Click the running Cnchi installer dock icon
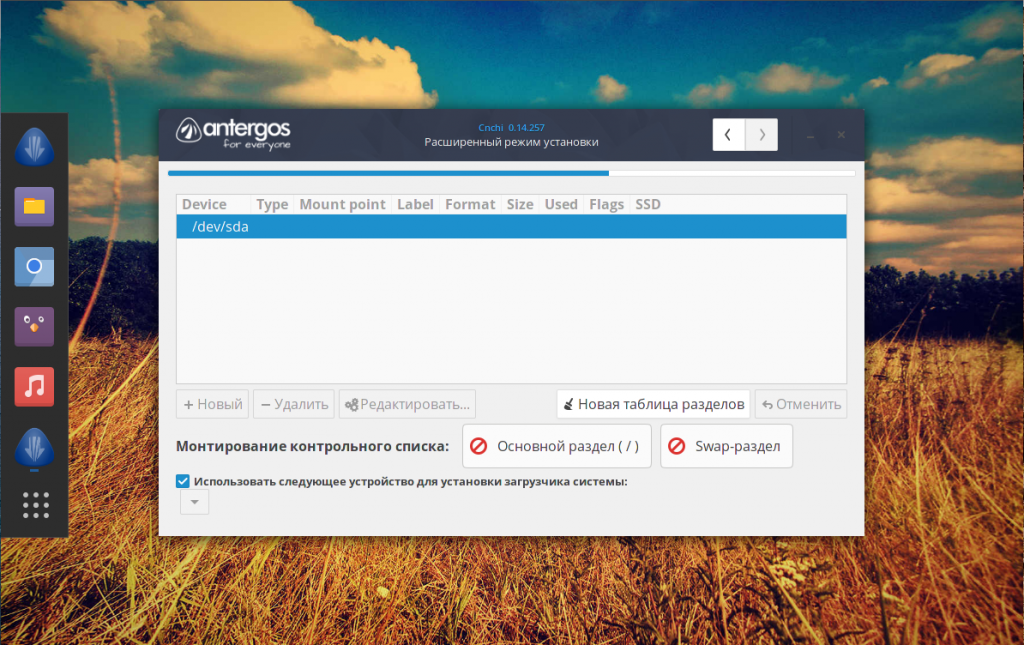The height and width of the screenshot is (645, 1024). [34, 448]
